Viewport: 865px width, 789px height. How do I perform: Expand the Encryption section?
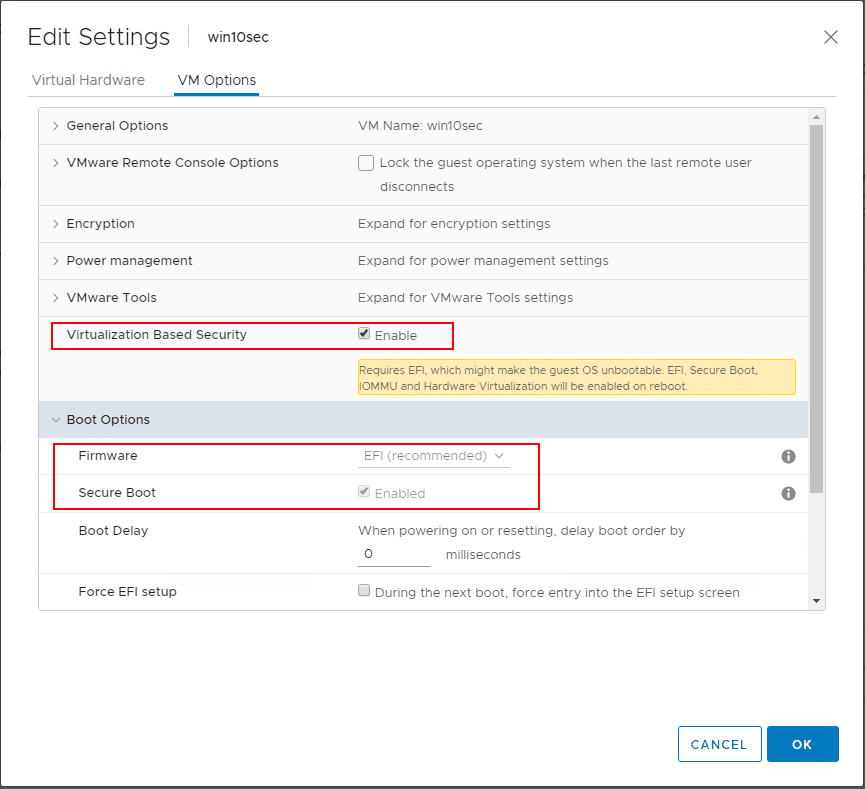tap(56, 224)
